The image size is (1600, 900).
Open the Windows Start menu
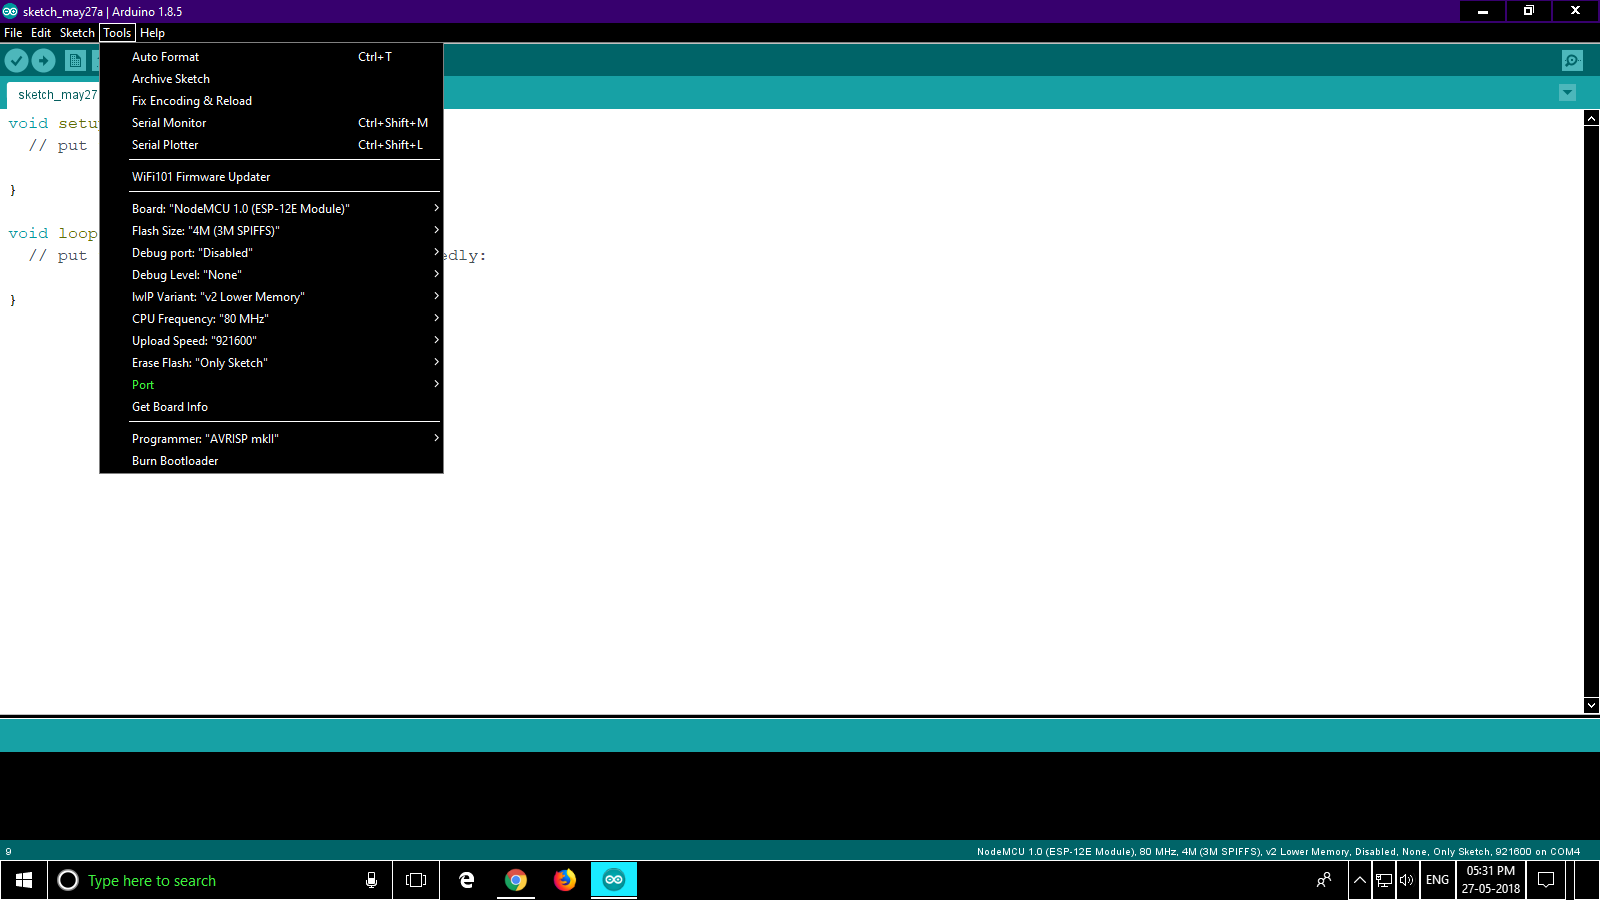[x=24, y=880]
